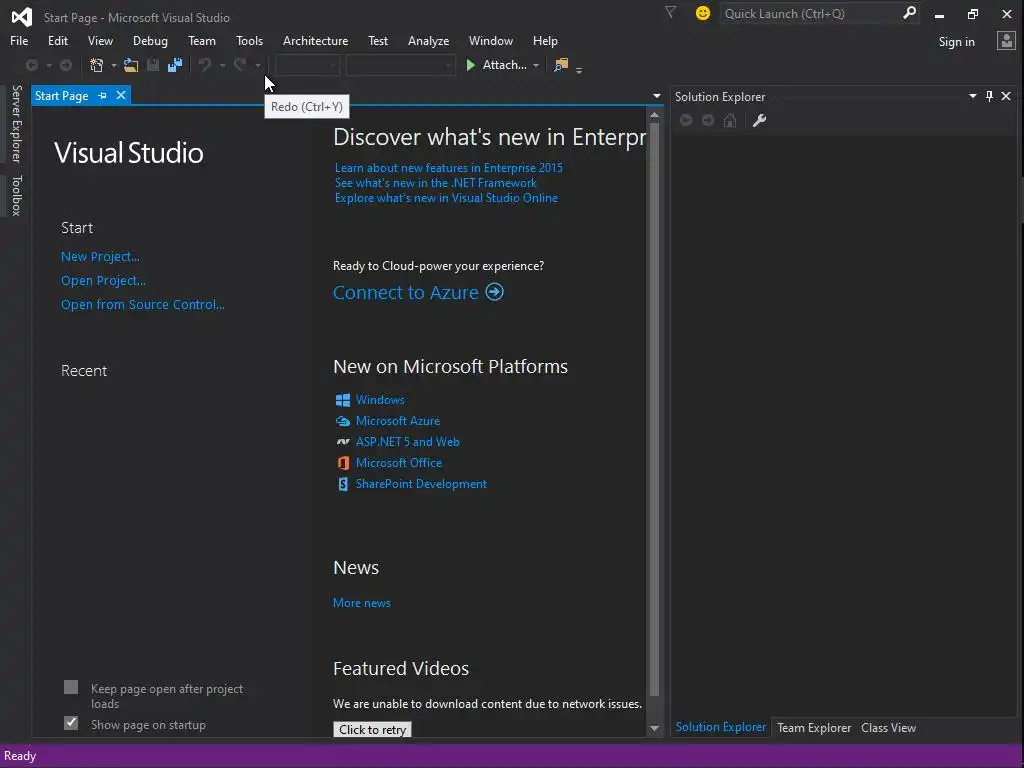Open the File menu
This screenshot has height=768, width=1024.
(19, 40)
